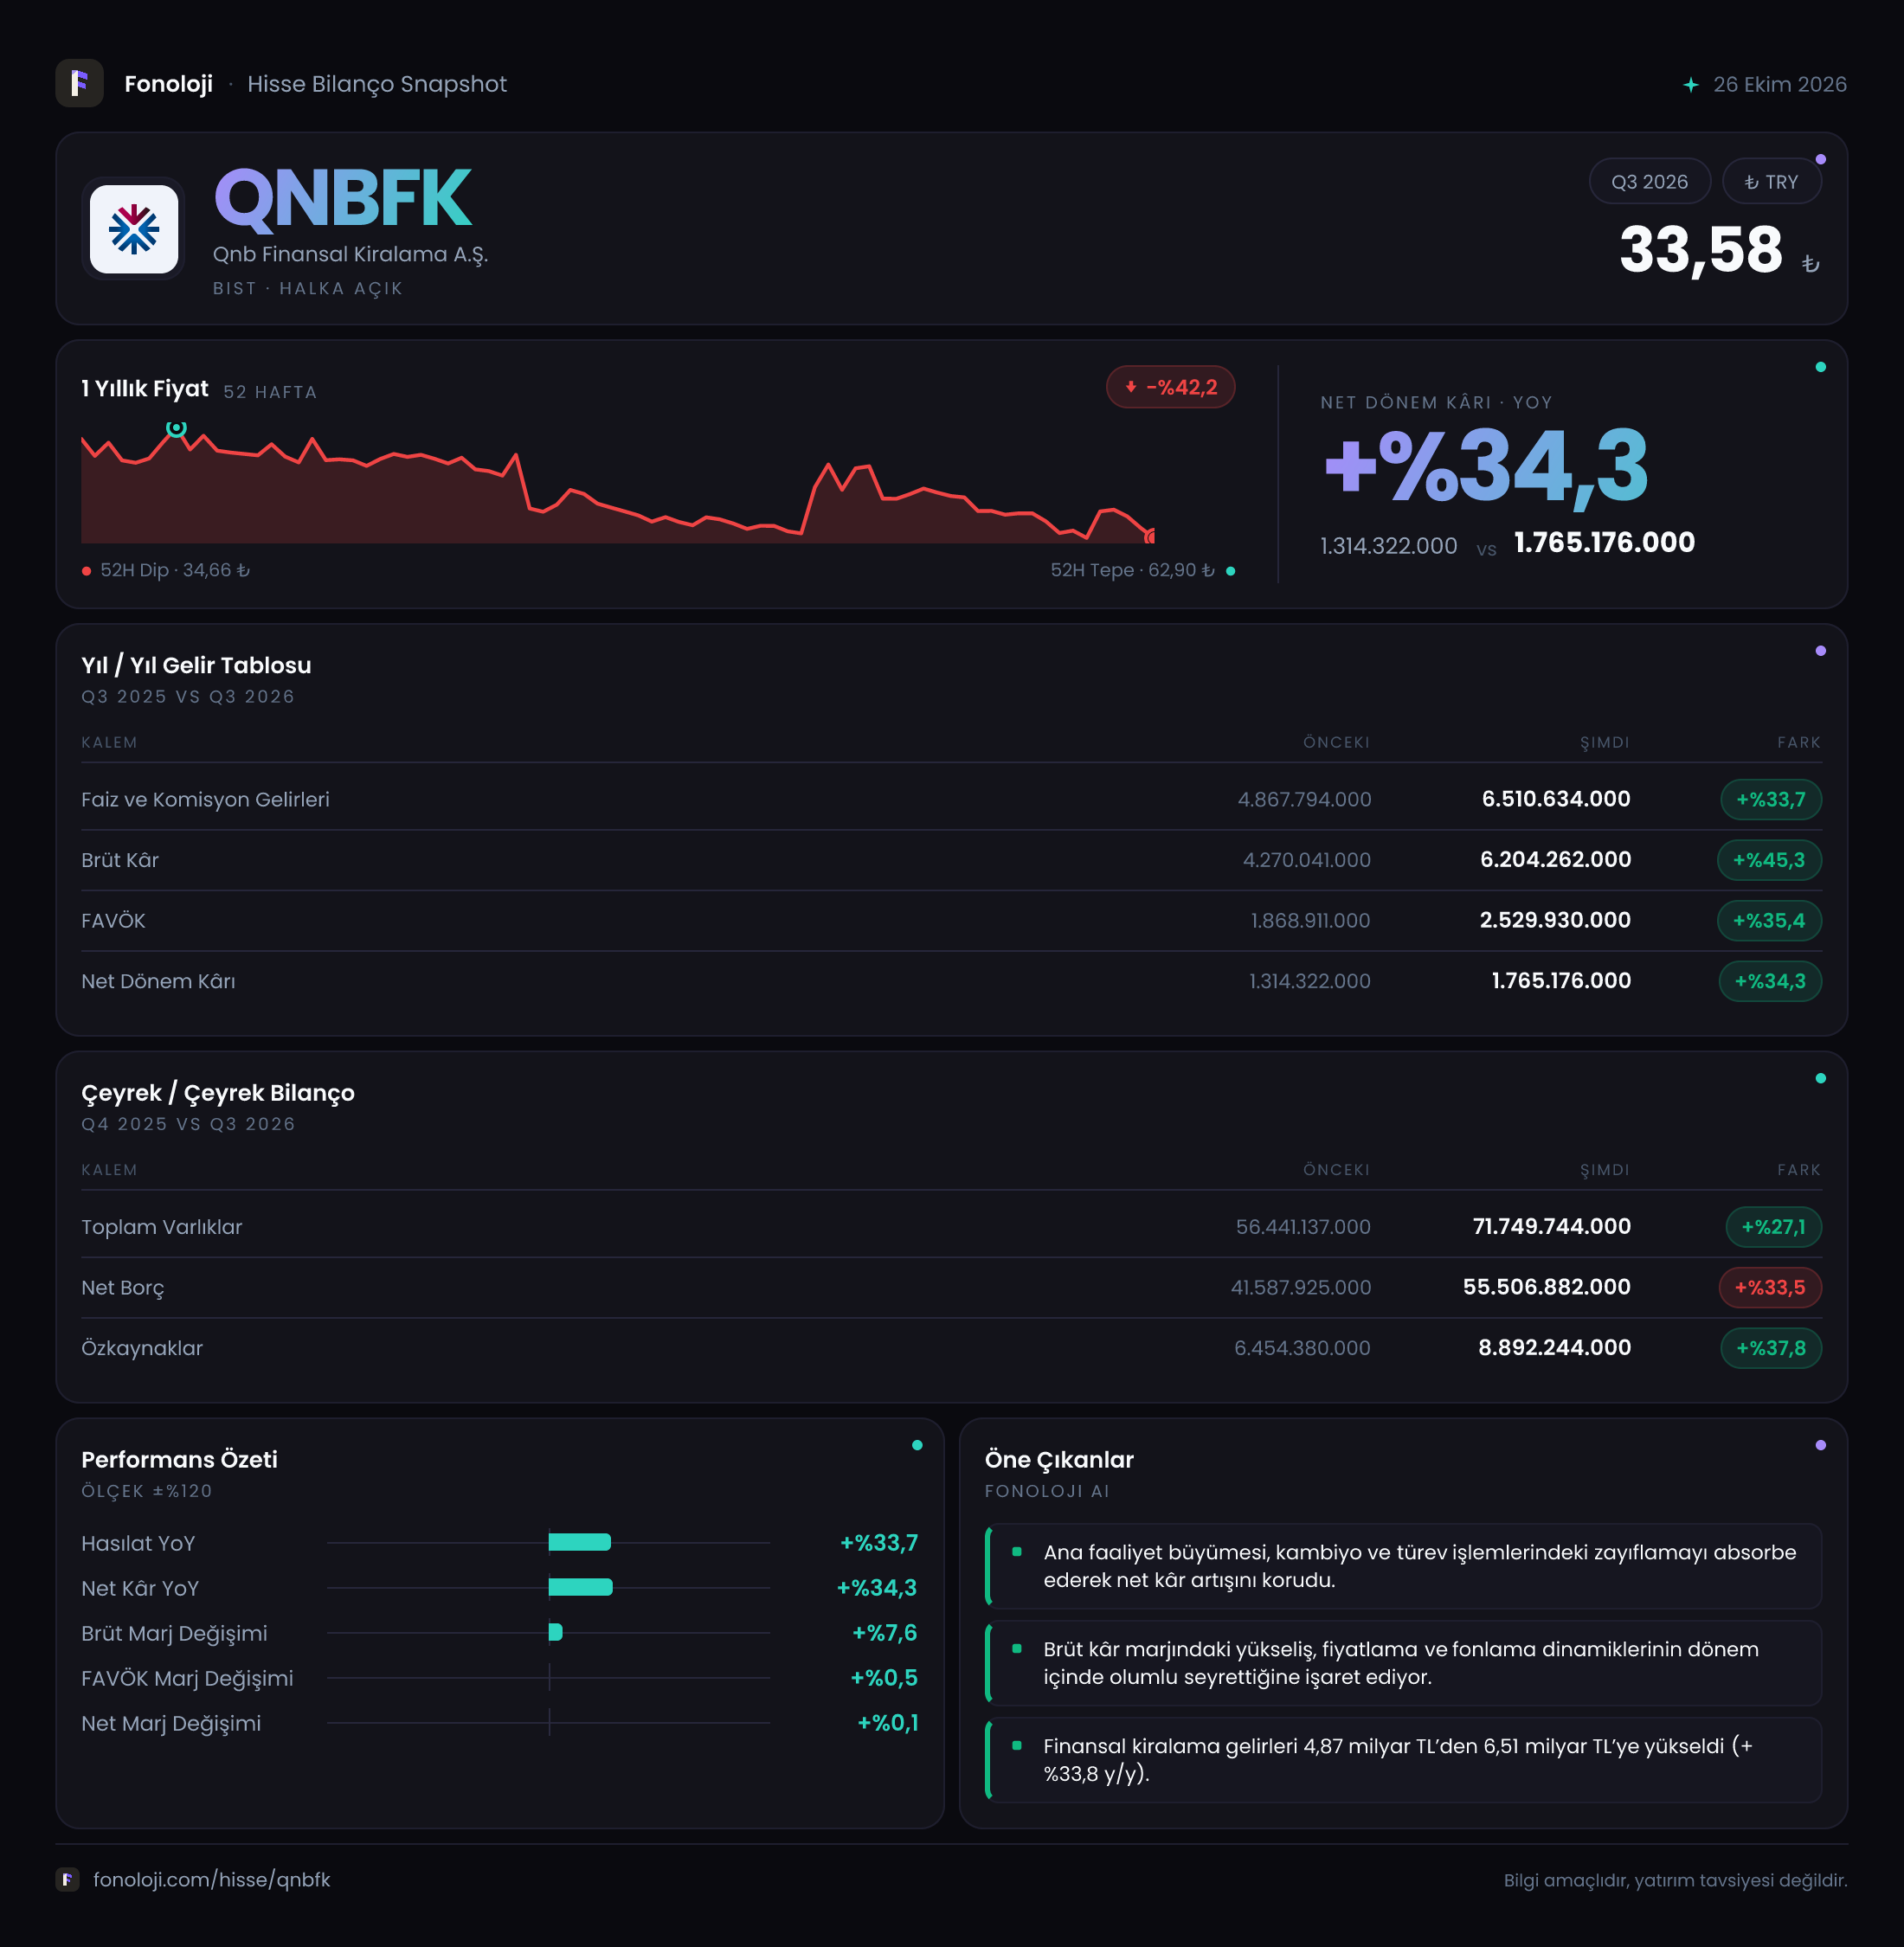The width and height of the screenshot is (1904, 1947).
Task: Click the +%45,3 Brüt Kâr badge
Action: click(1768, 860)
